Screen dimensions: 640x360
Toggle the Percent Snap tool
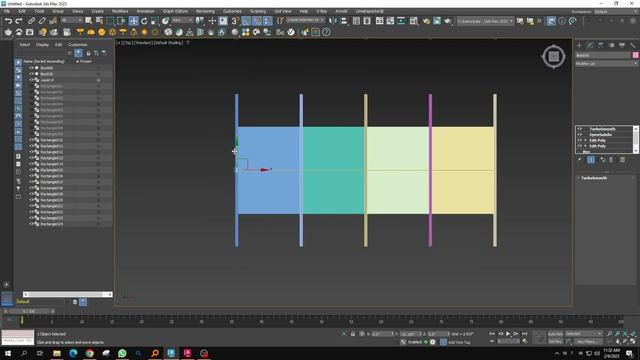257,21
